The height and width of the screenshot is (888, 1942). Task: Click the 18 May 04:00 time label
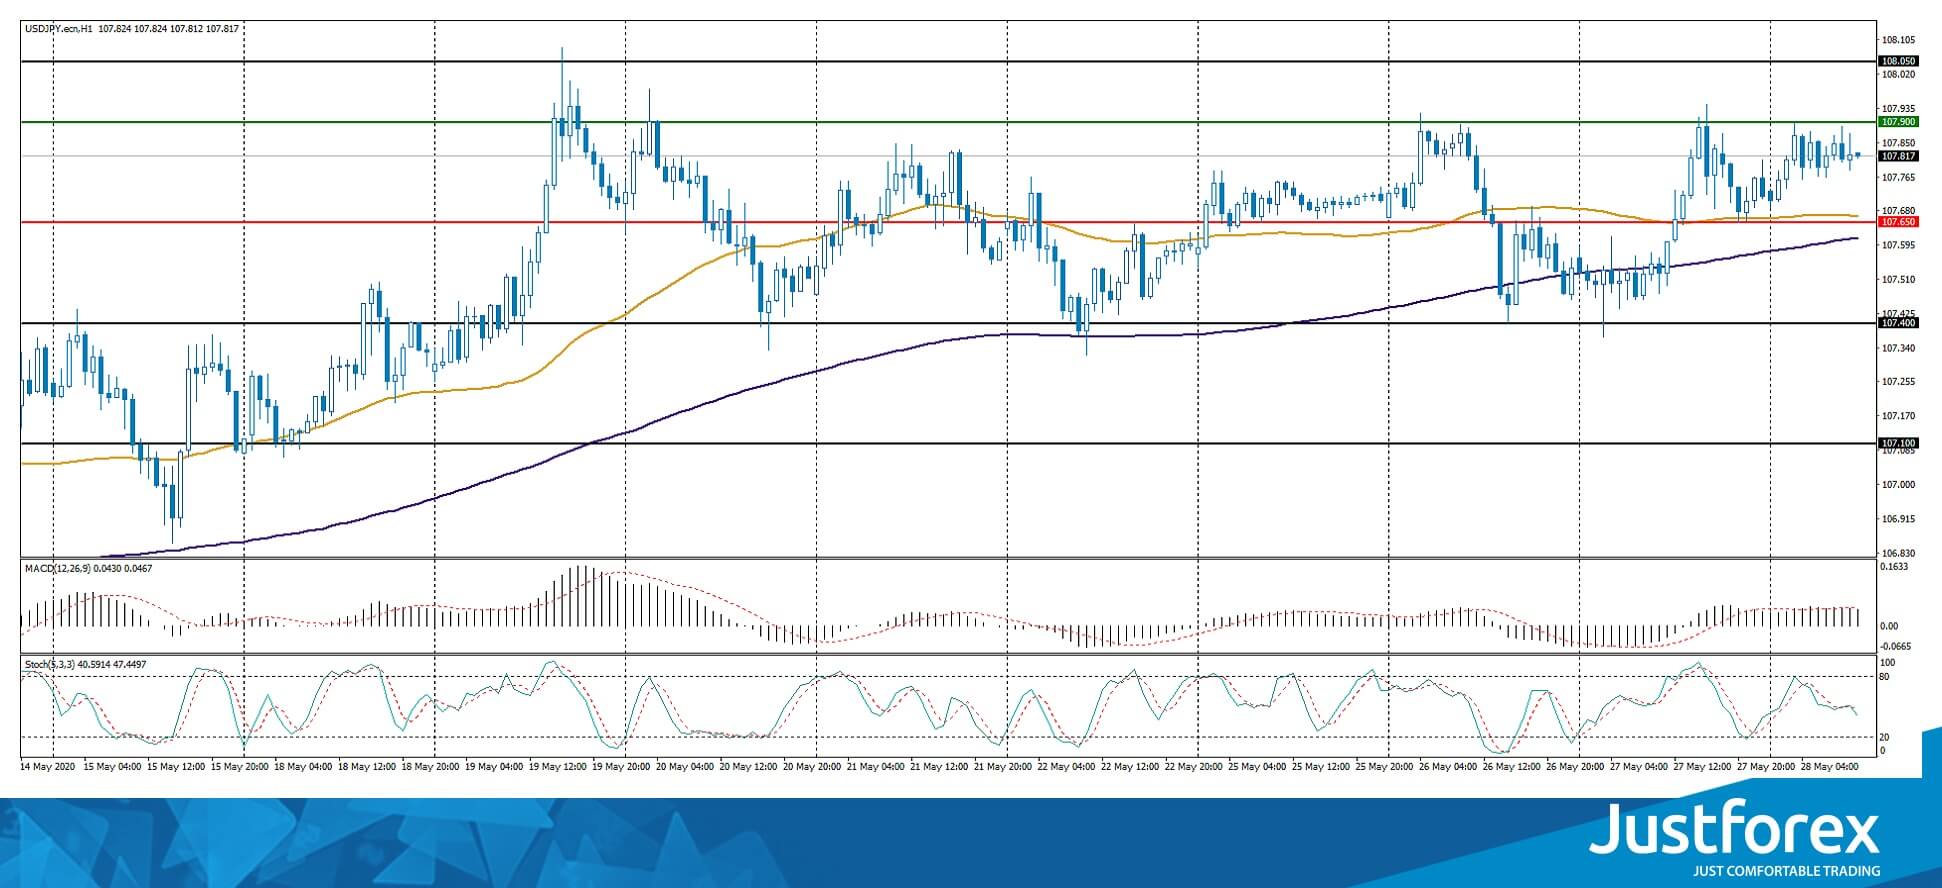(303, 766)
